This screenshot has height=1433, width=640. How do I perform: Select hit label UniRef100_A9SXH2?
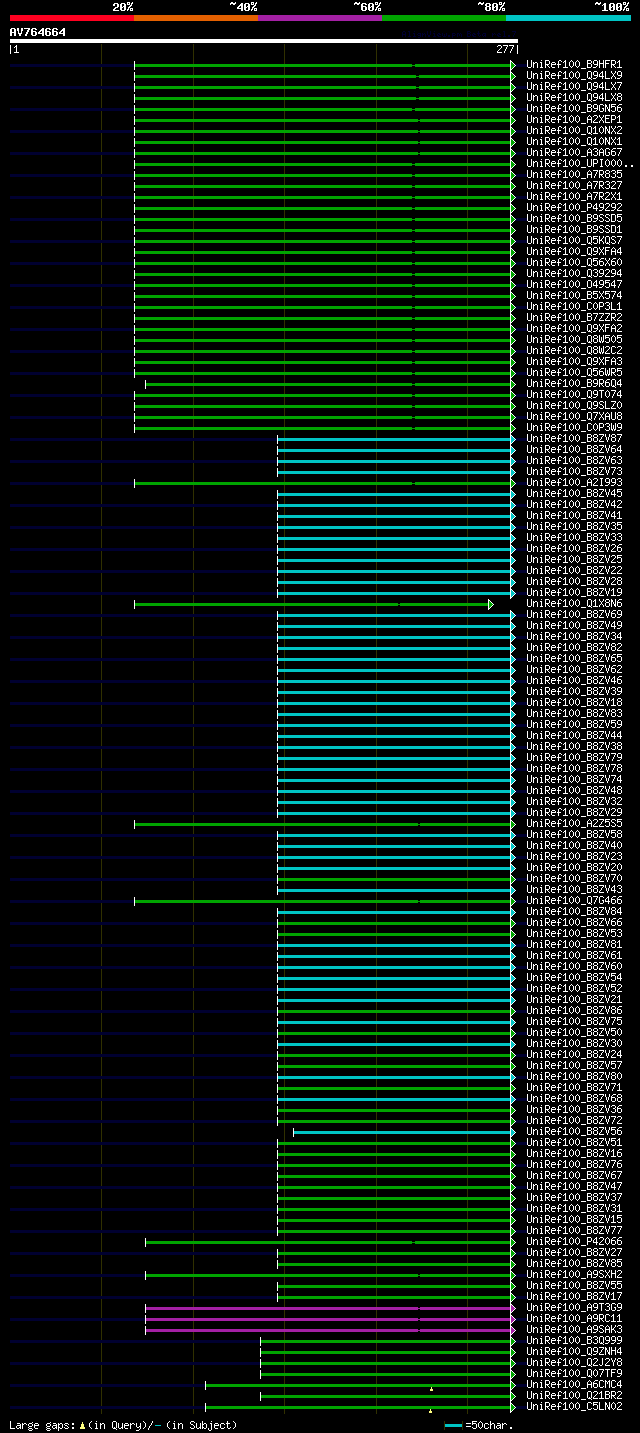tap(574, 1275)
